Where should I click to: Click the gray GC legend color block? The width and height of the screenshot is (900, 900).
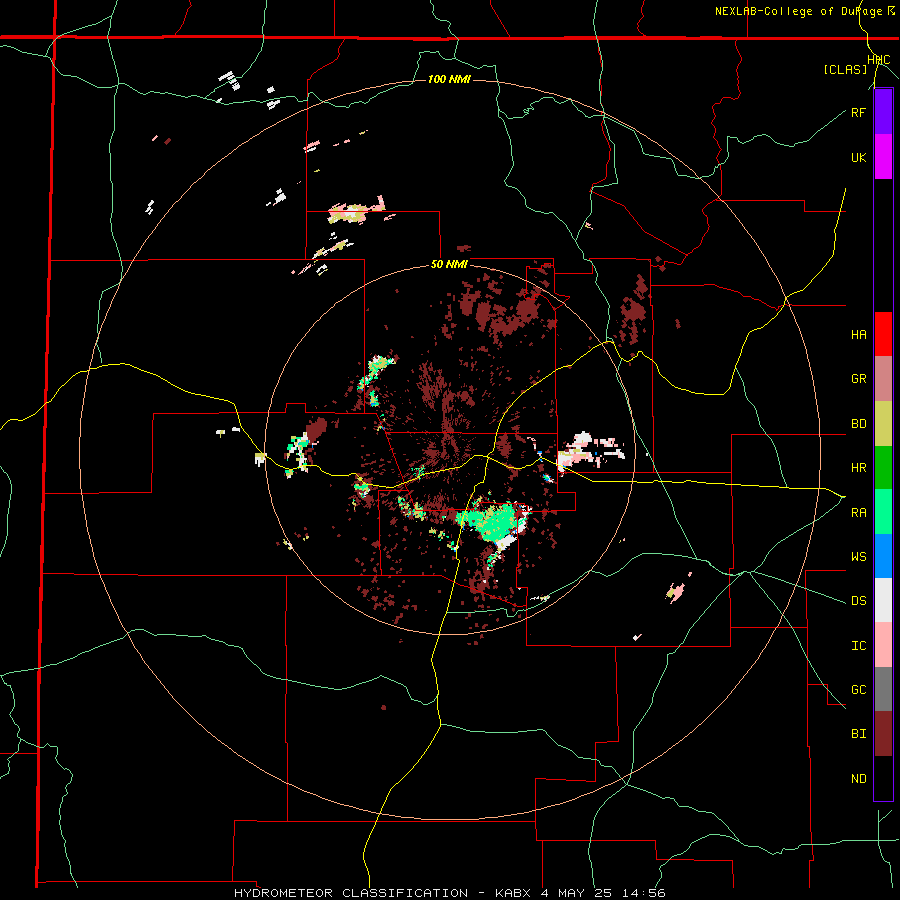(883, 689)
